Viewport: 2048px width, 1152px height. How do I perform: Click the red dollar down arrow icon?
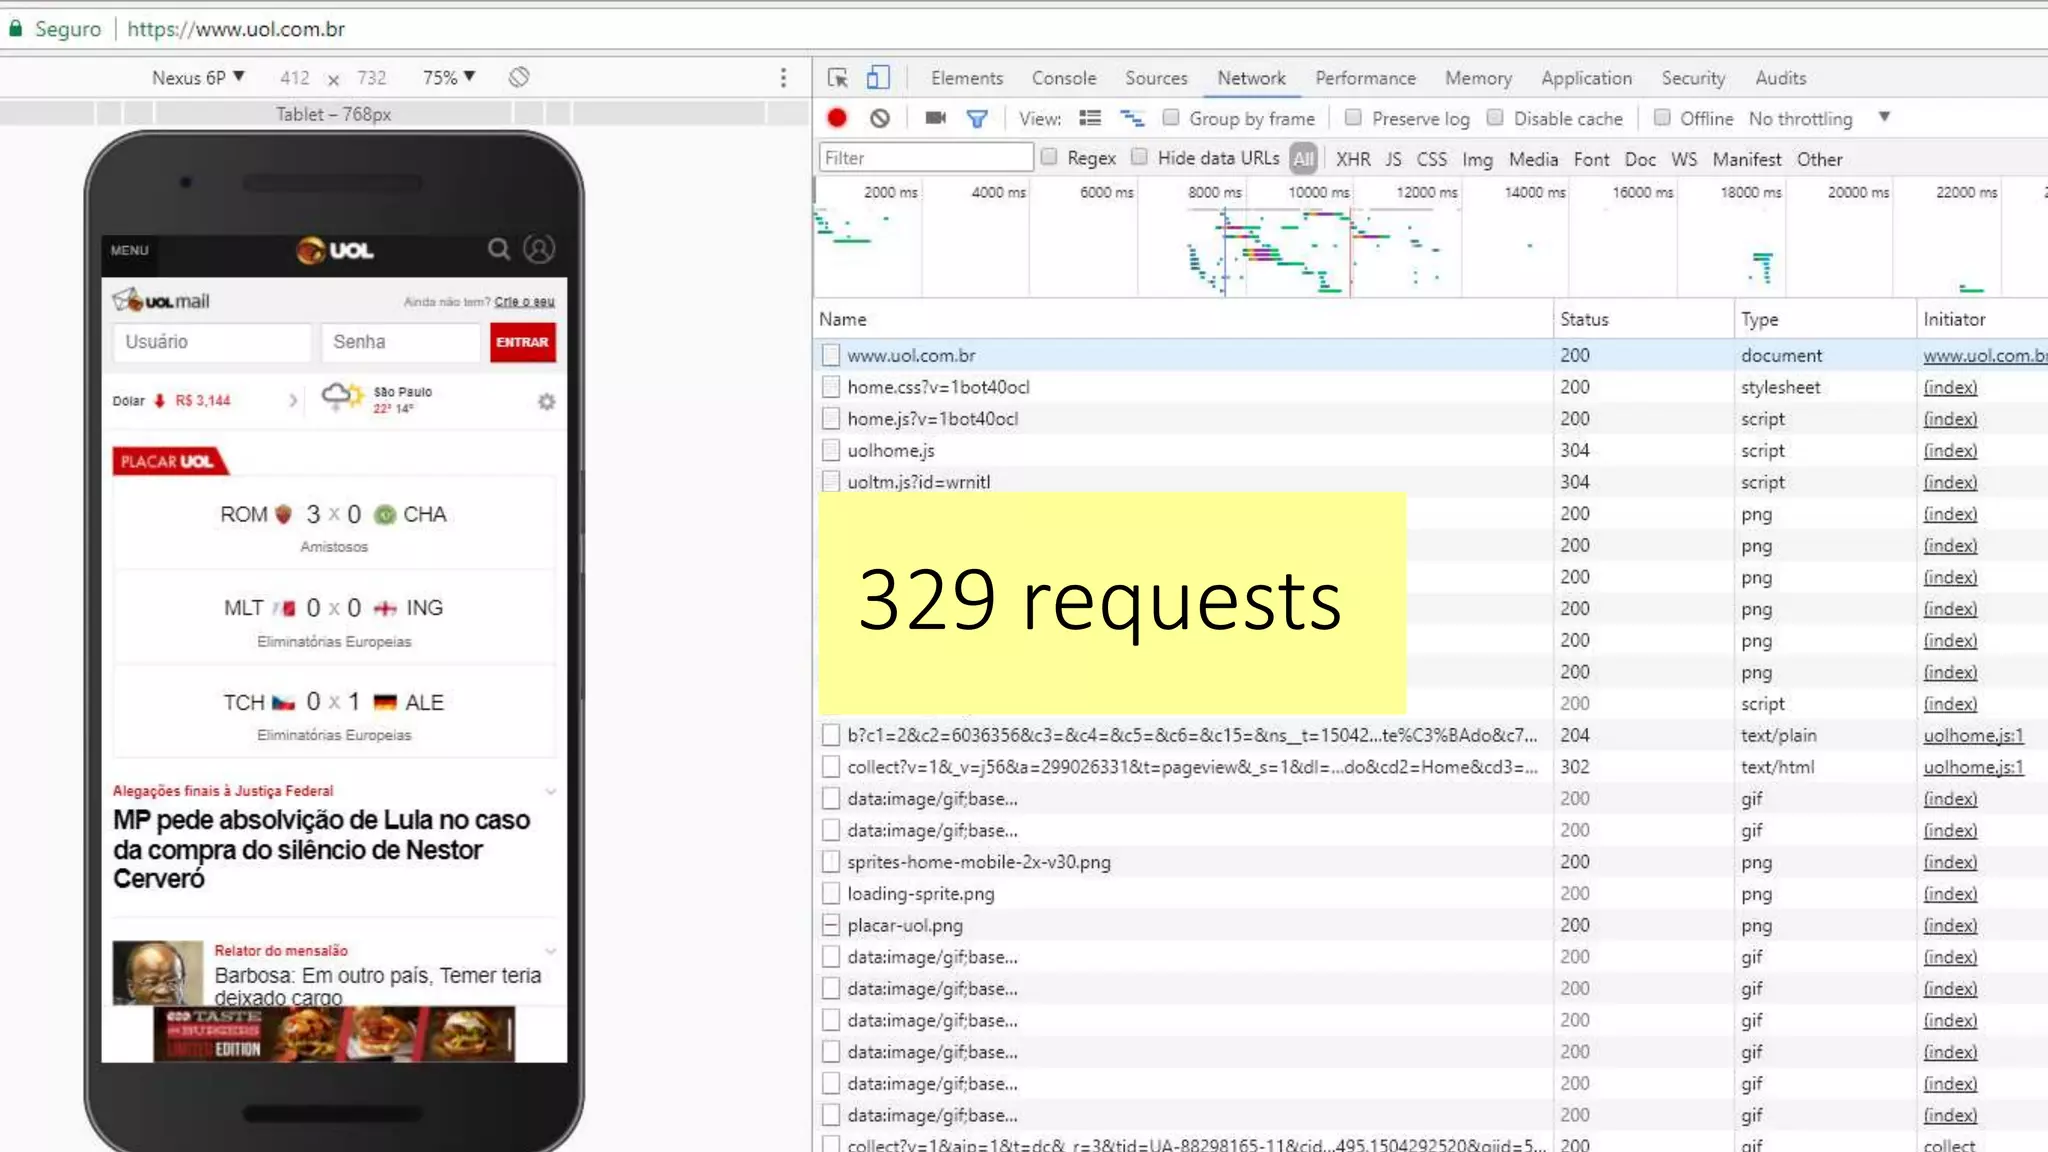pyautogui.click(x=159, y=400)
